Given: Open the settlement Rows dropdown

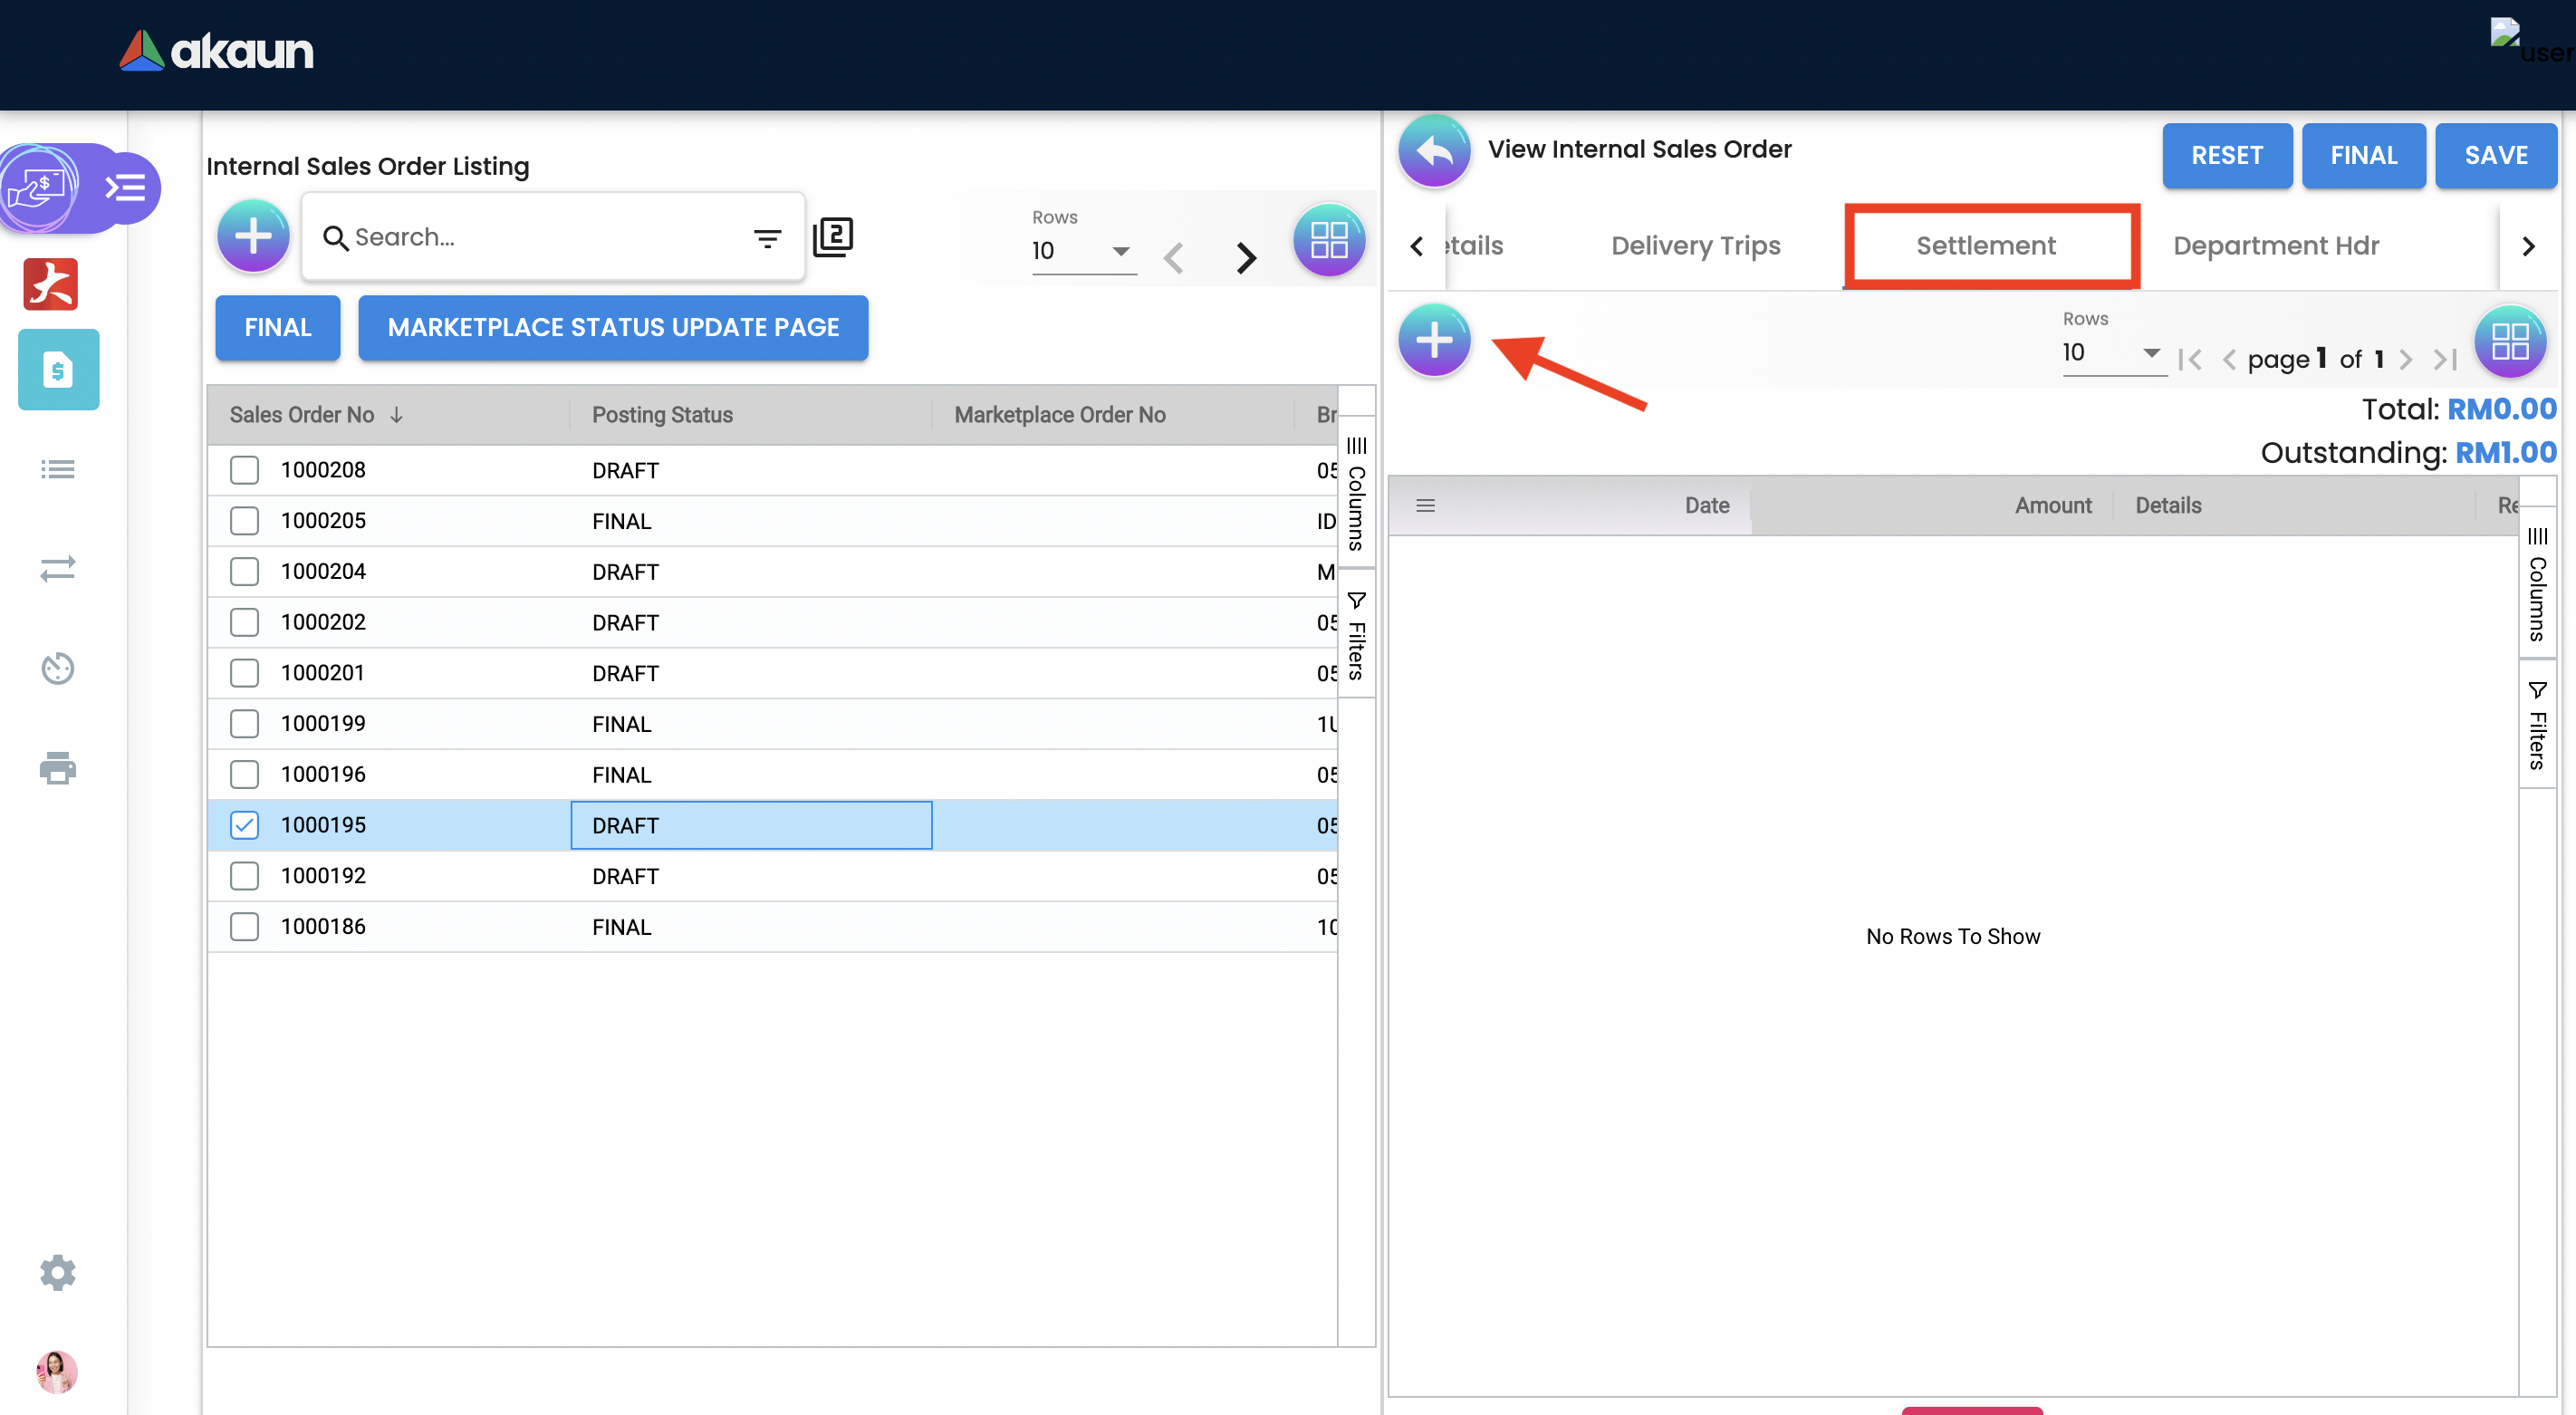Looking at the screenshot, I should click(x=2111, y=353).
